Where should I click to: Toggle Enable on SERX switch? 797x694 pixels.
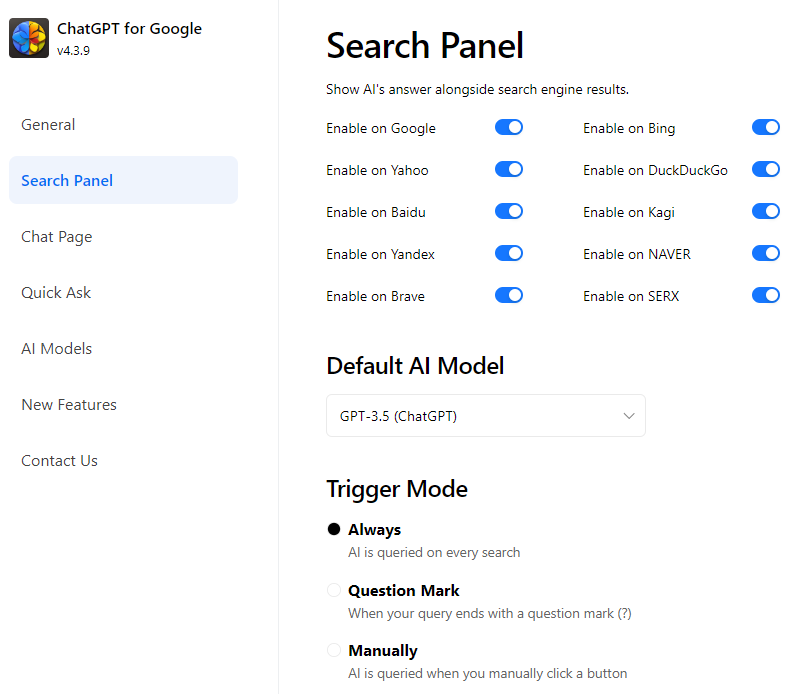(765, 295)
